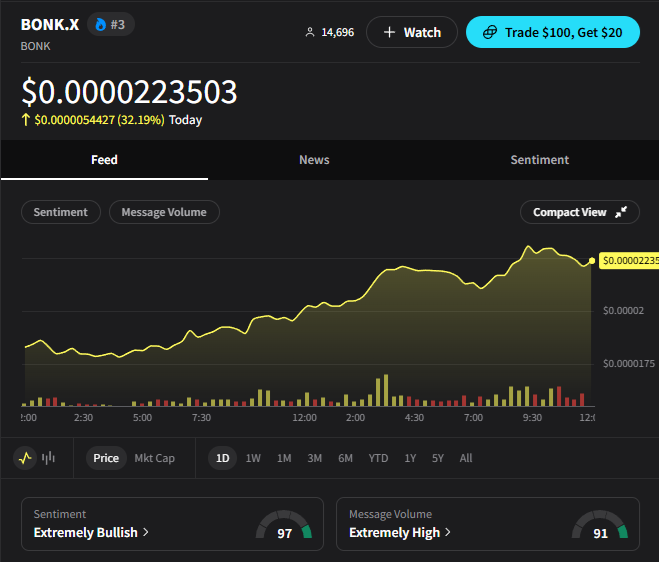This screenshot has height=562, width=659.
Task: Click the 9:30 time axis label
Action: [x=532, y=418]
